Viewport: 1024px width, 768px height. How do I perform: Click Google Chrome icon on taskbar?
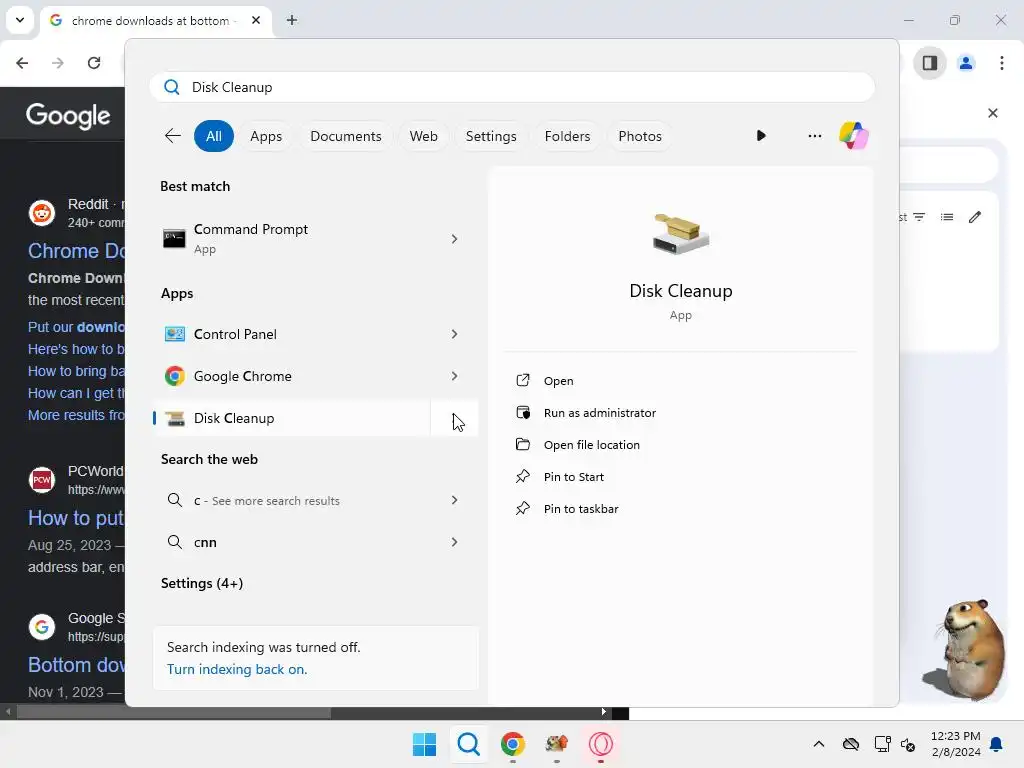[x=513, y=744]
